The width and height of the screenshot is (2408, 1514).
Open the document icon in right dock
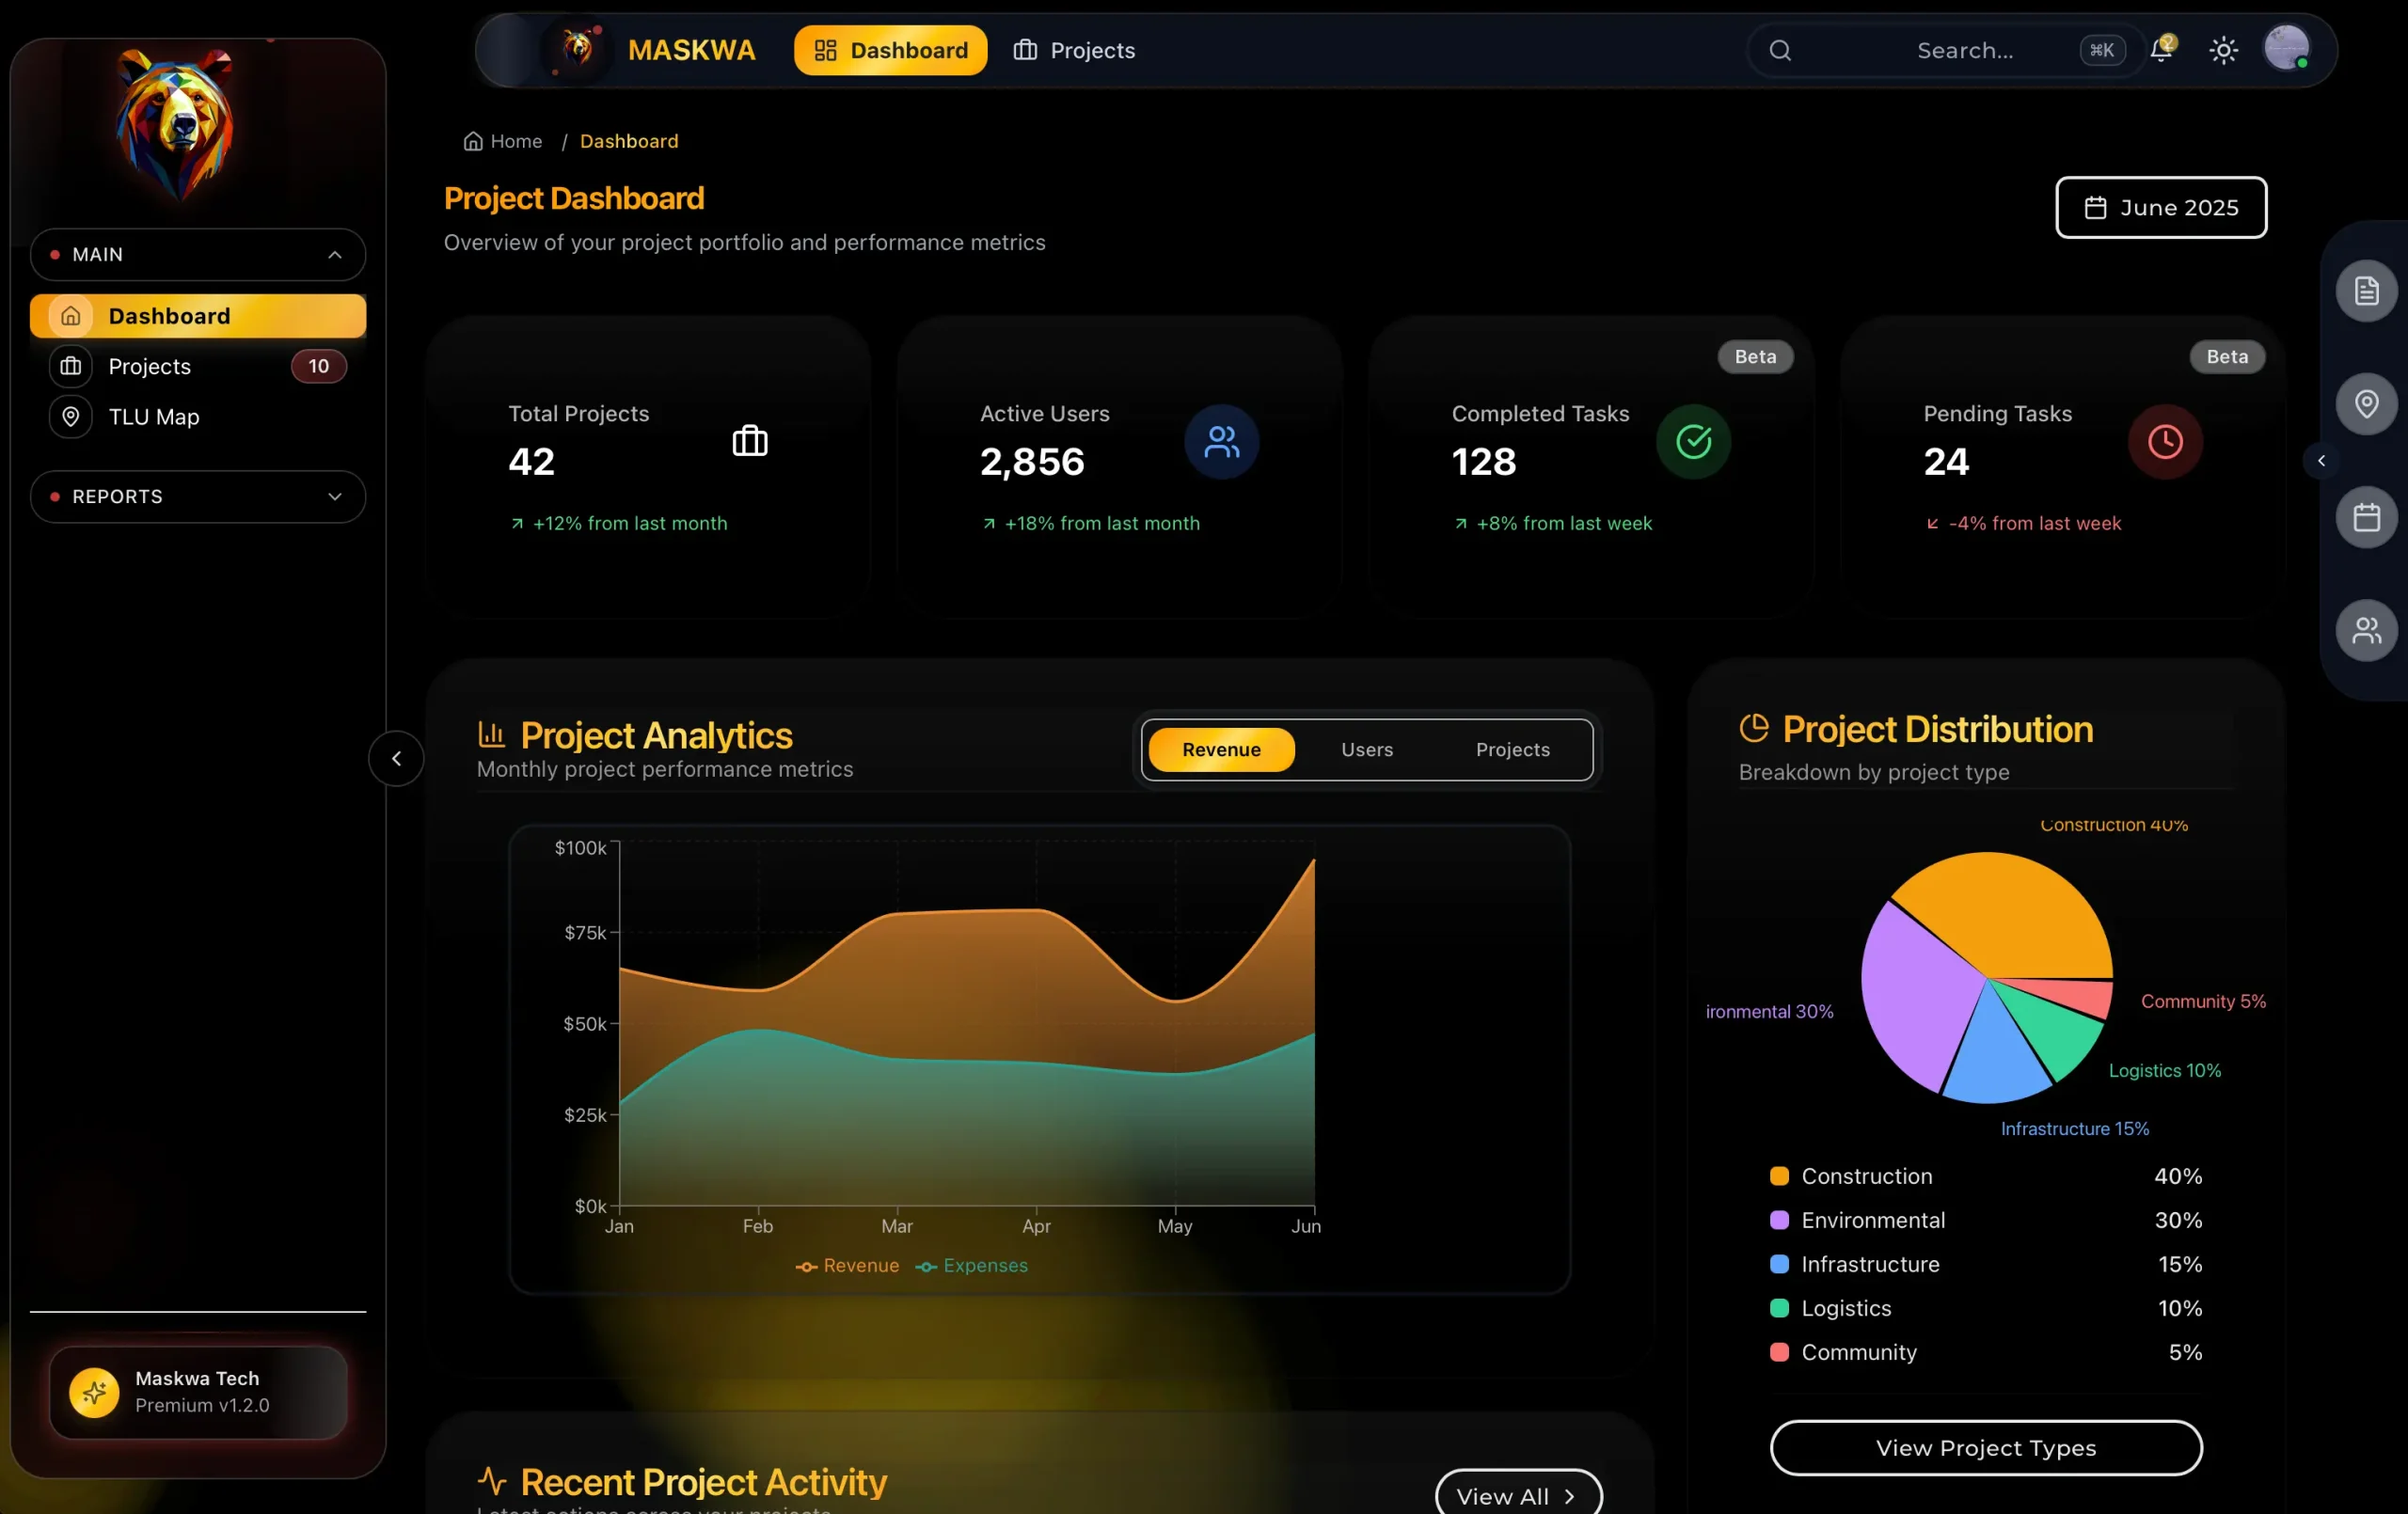coord(2366,291)
